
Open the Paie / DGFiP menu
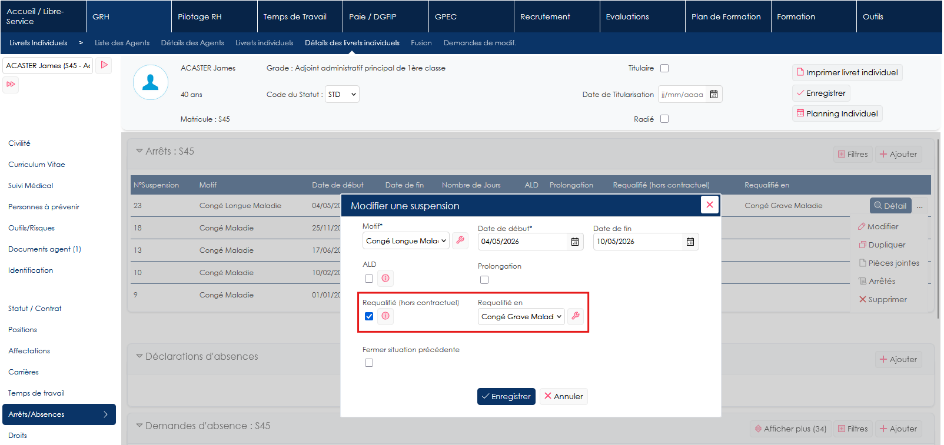[386, 17]
